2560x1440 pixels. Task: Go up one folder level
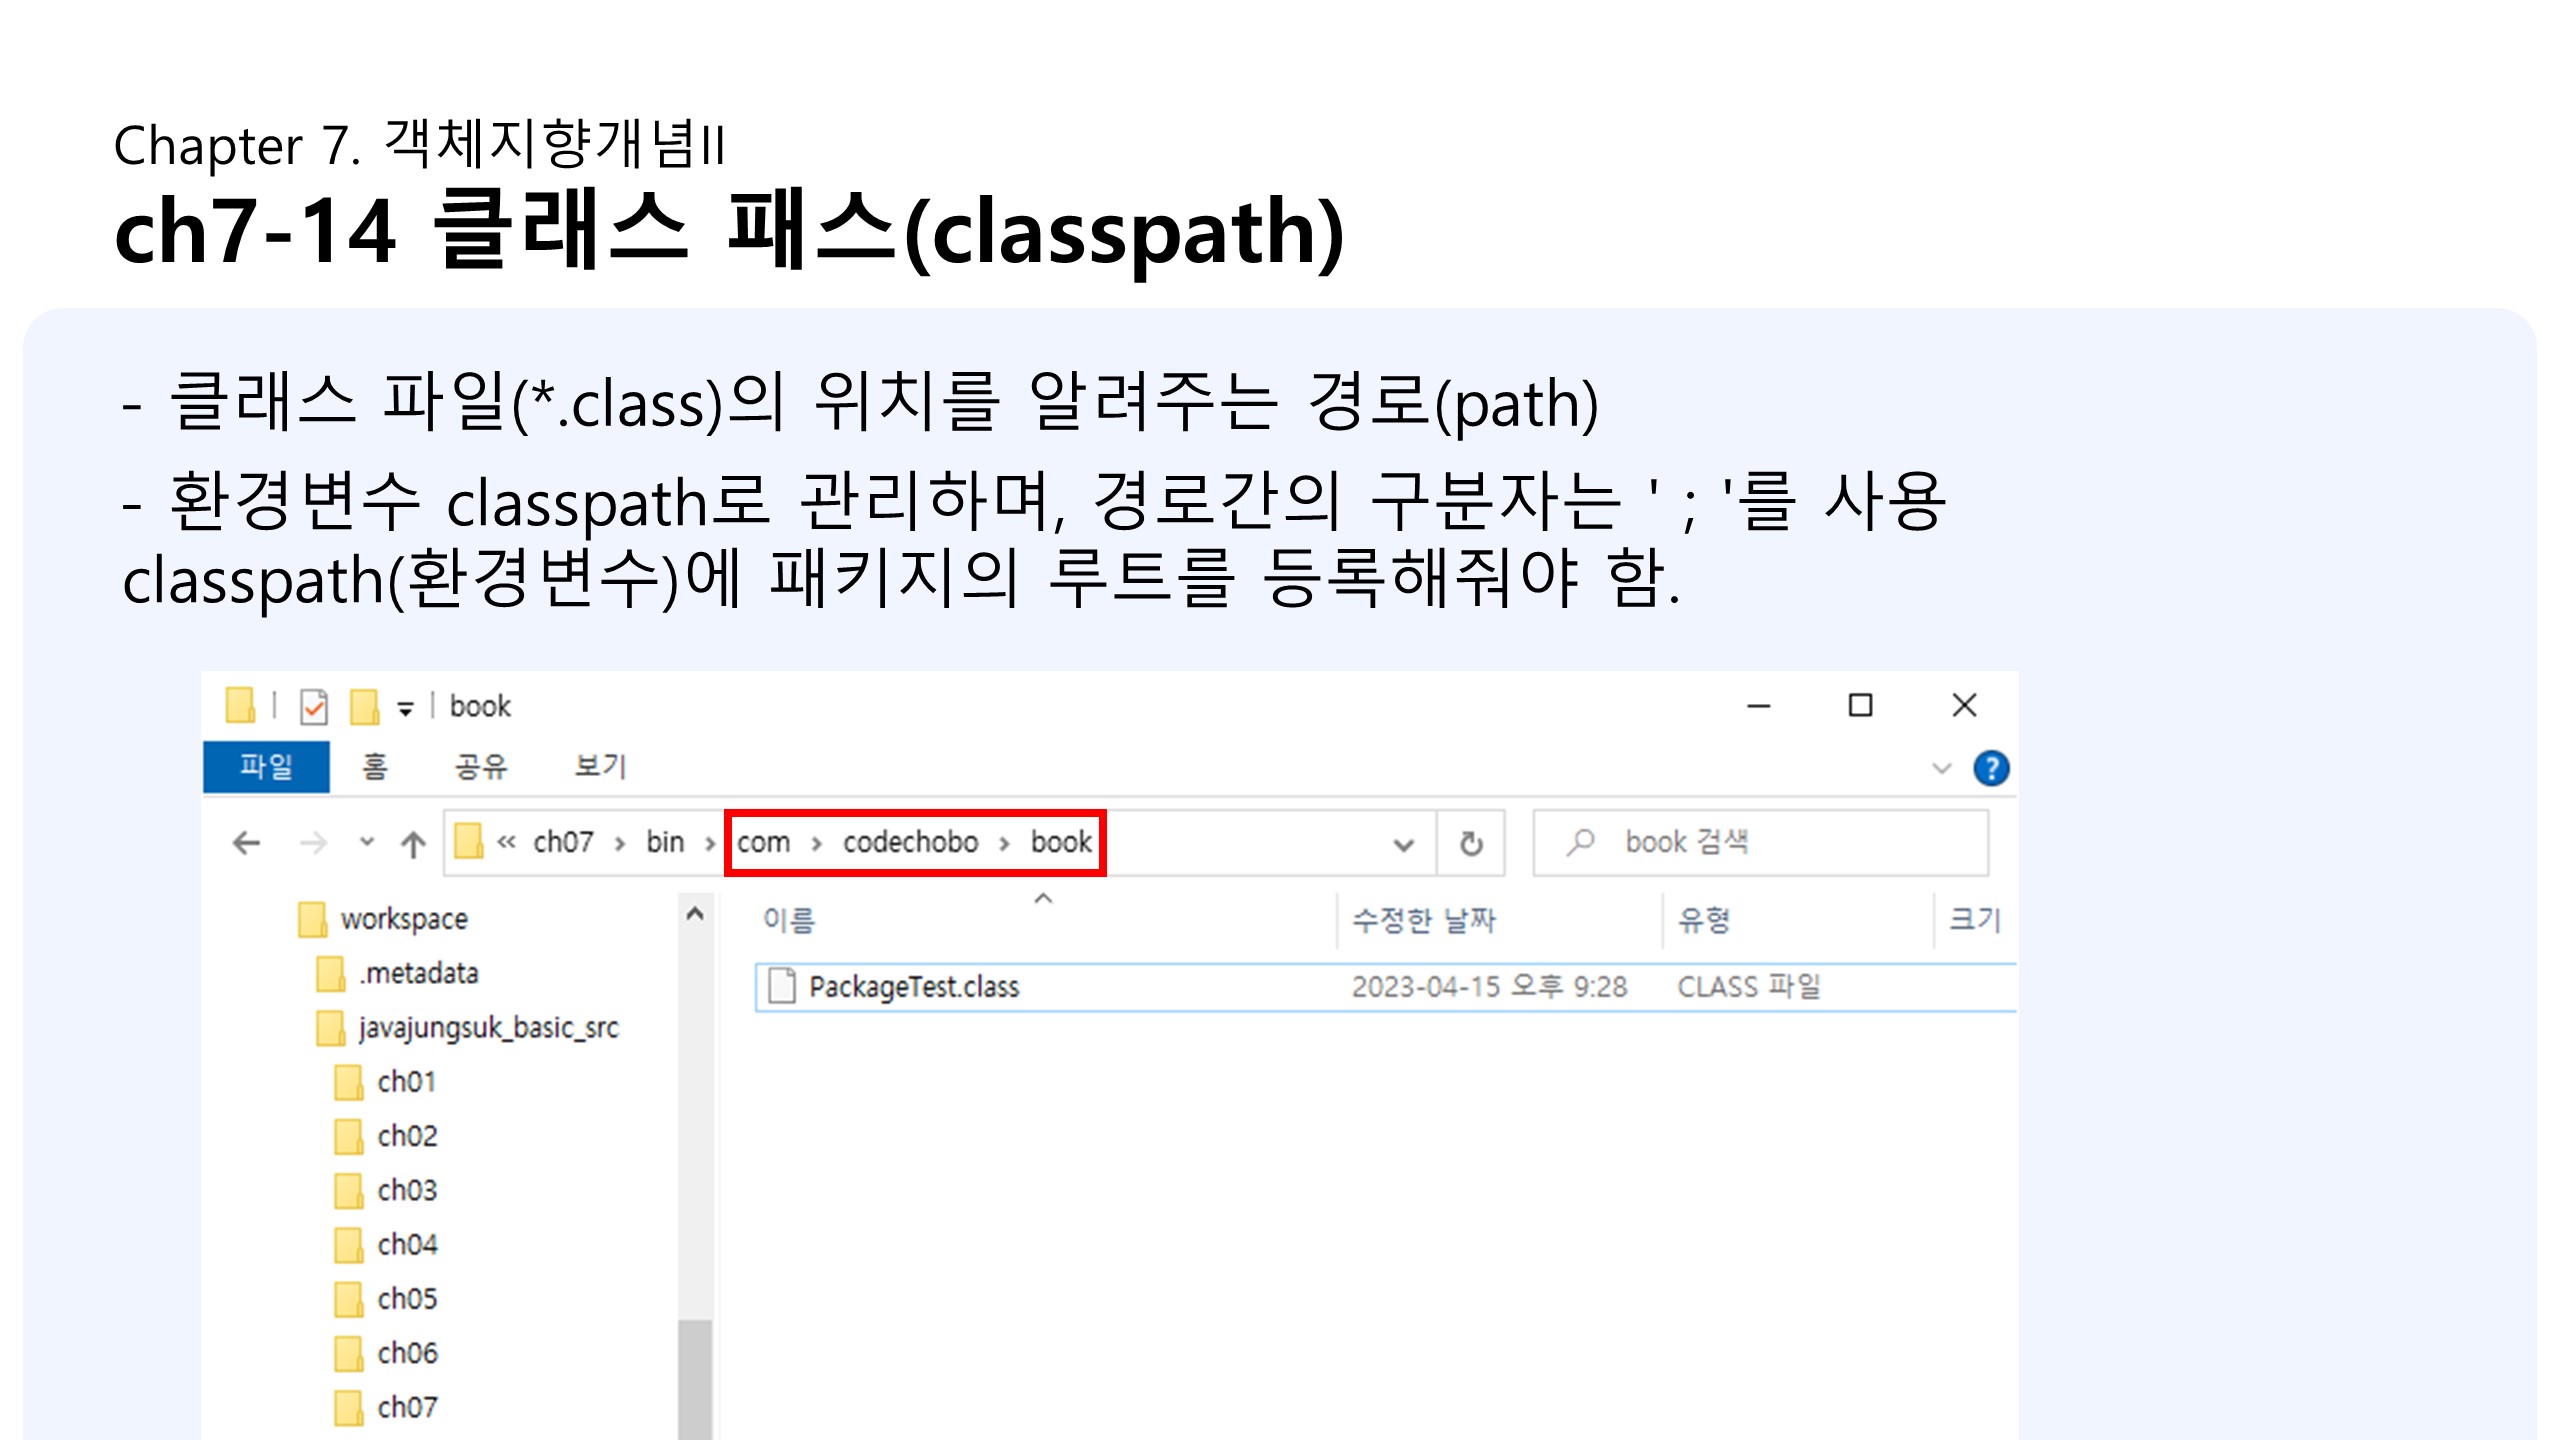[x=413, y=844]
